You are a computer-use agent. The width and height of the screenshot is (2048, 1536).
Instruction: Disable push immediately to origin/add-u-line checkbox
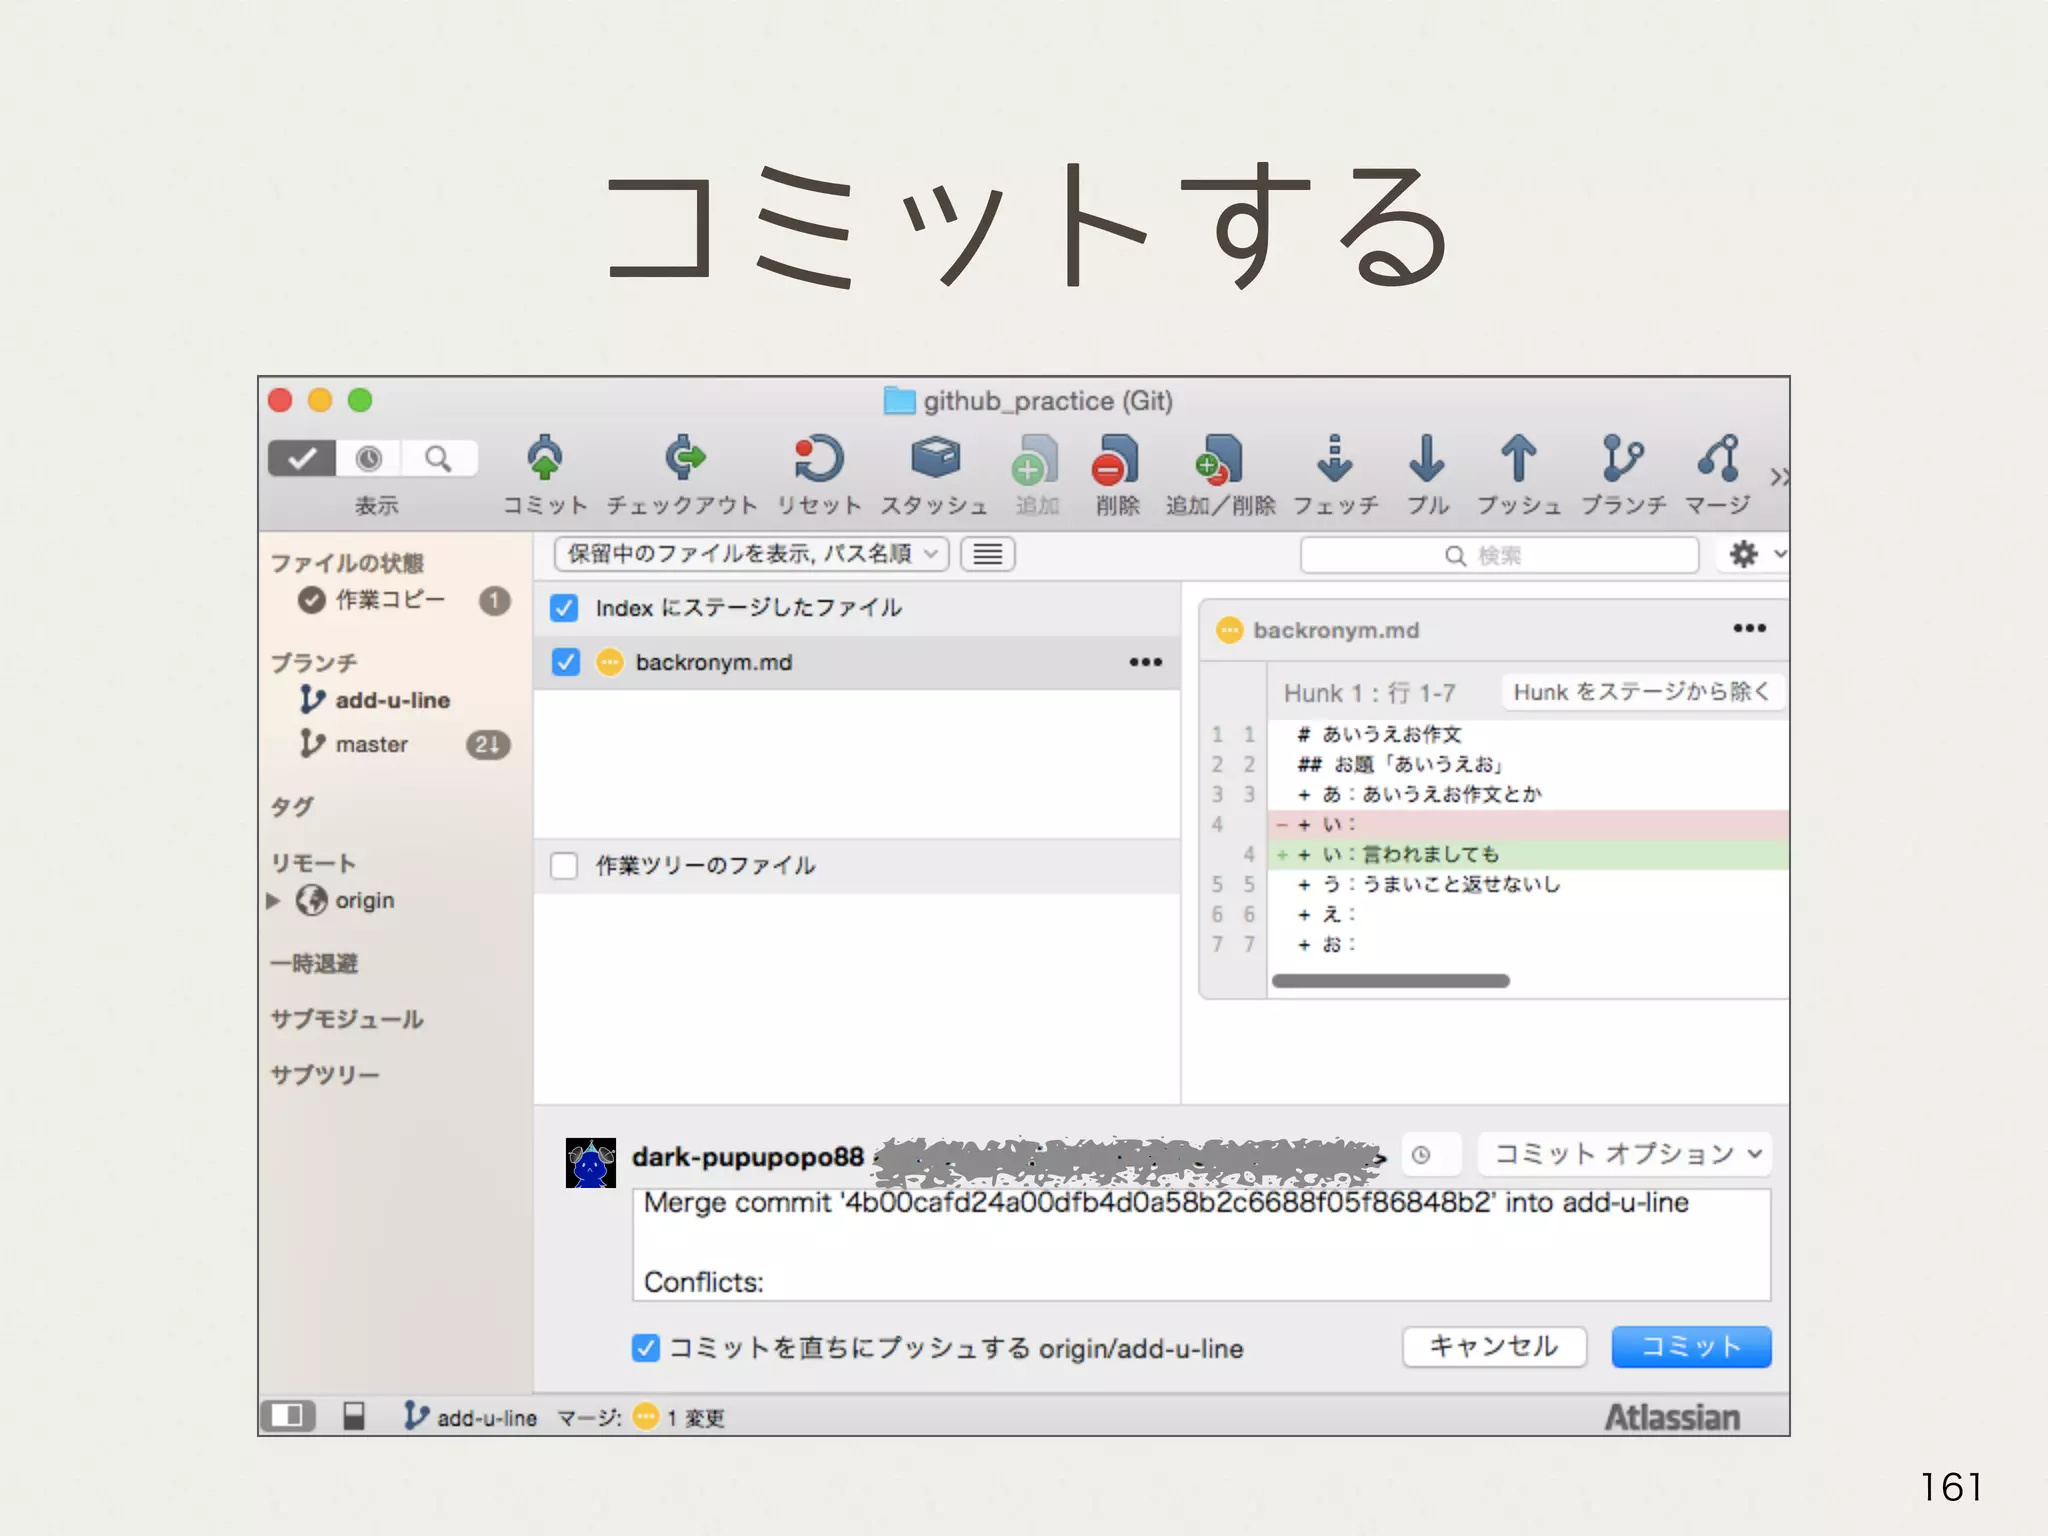pyautogui.click(x=646, y=1348)
